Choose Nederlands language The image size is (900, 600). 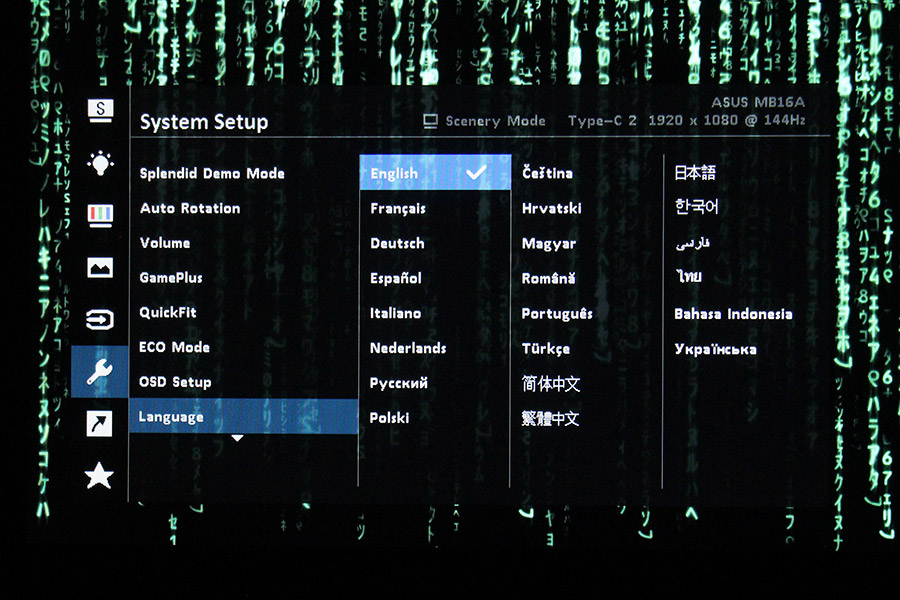click(x=408, y=348)
